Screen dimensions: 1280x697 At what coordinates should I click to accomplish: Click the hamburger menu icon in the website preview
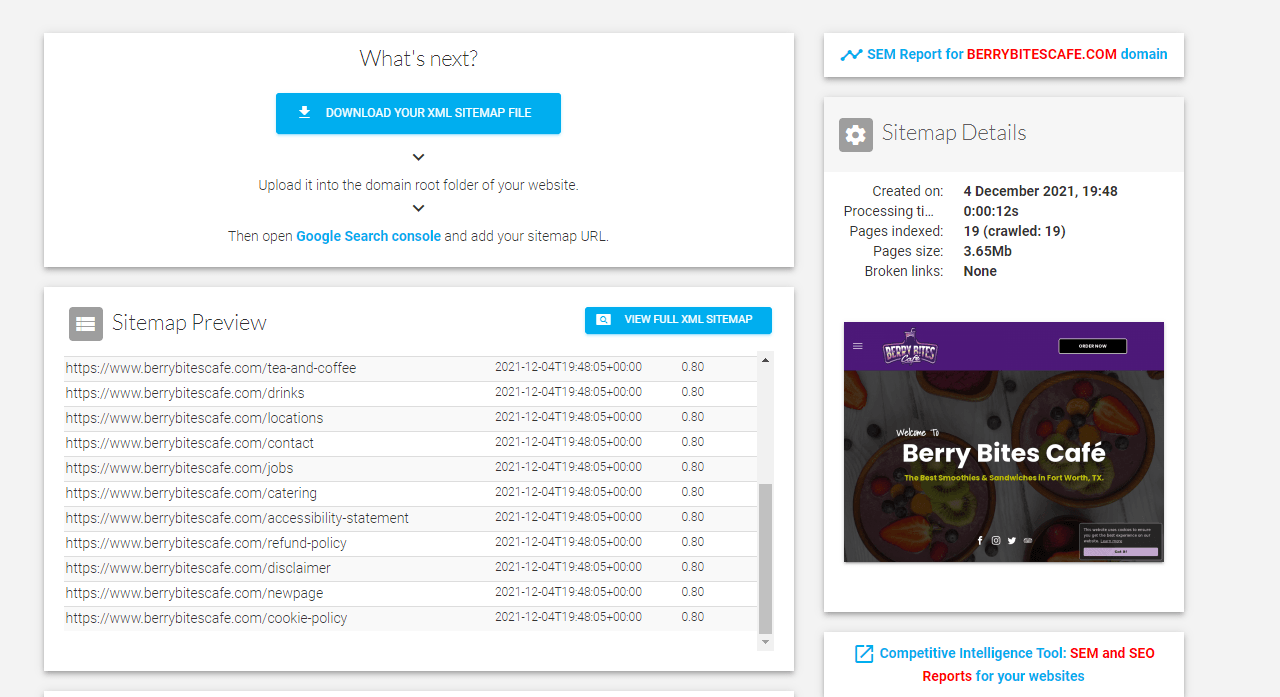pyautogui.click(x=858, y=346)
